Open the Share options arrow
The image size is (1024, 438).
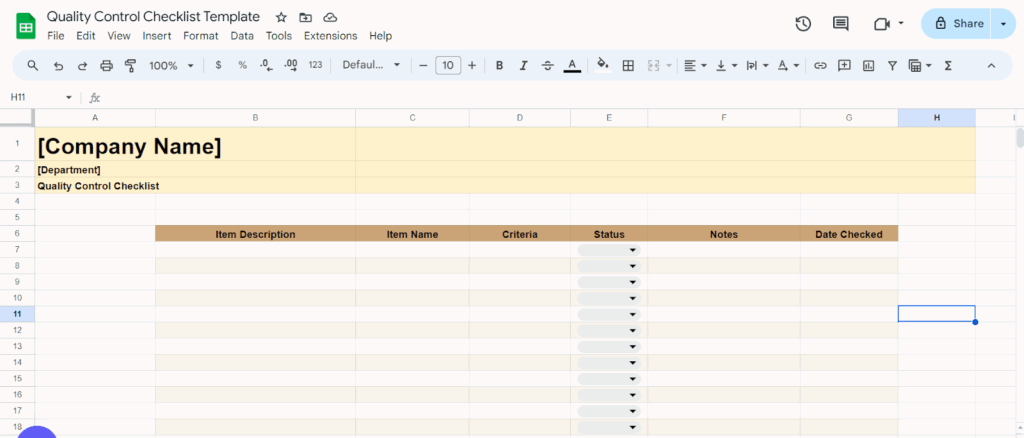pos(1003,23)
